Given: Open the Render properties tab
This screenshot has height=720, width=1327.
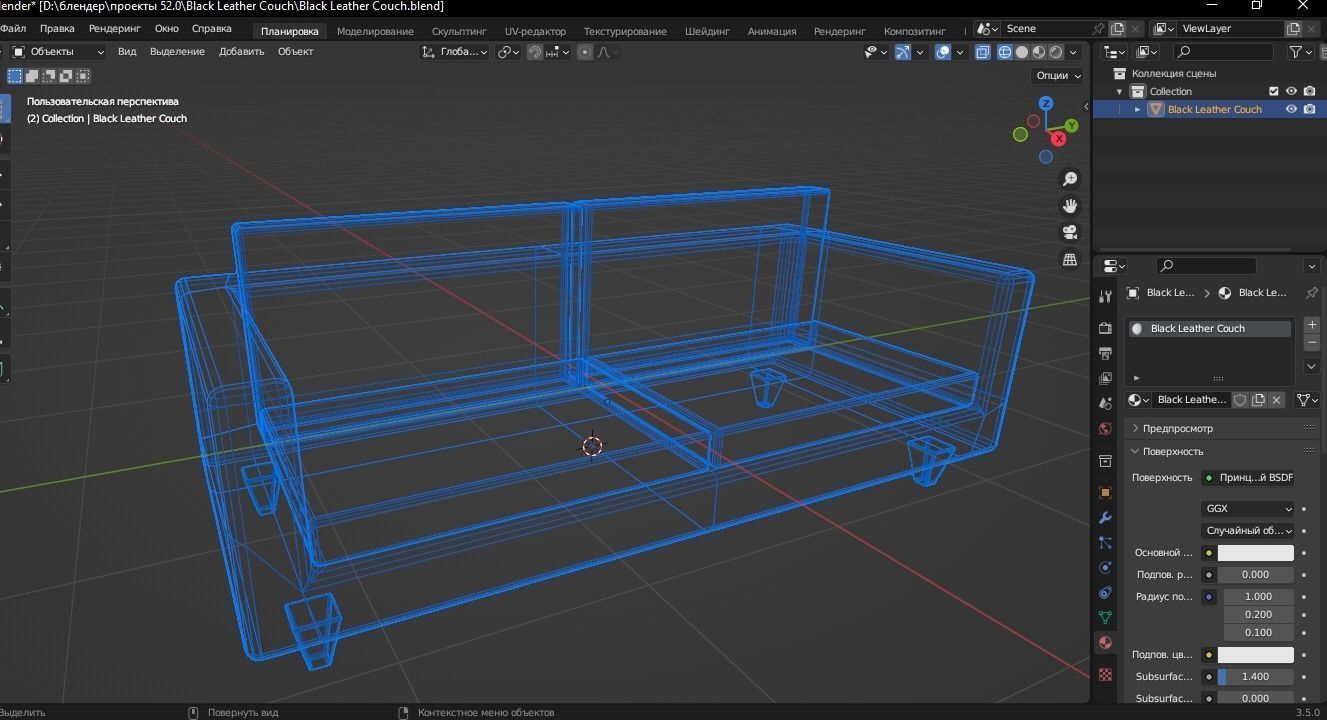Looking at the screenshot, I should tap(1105, 328).
